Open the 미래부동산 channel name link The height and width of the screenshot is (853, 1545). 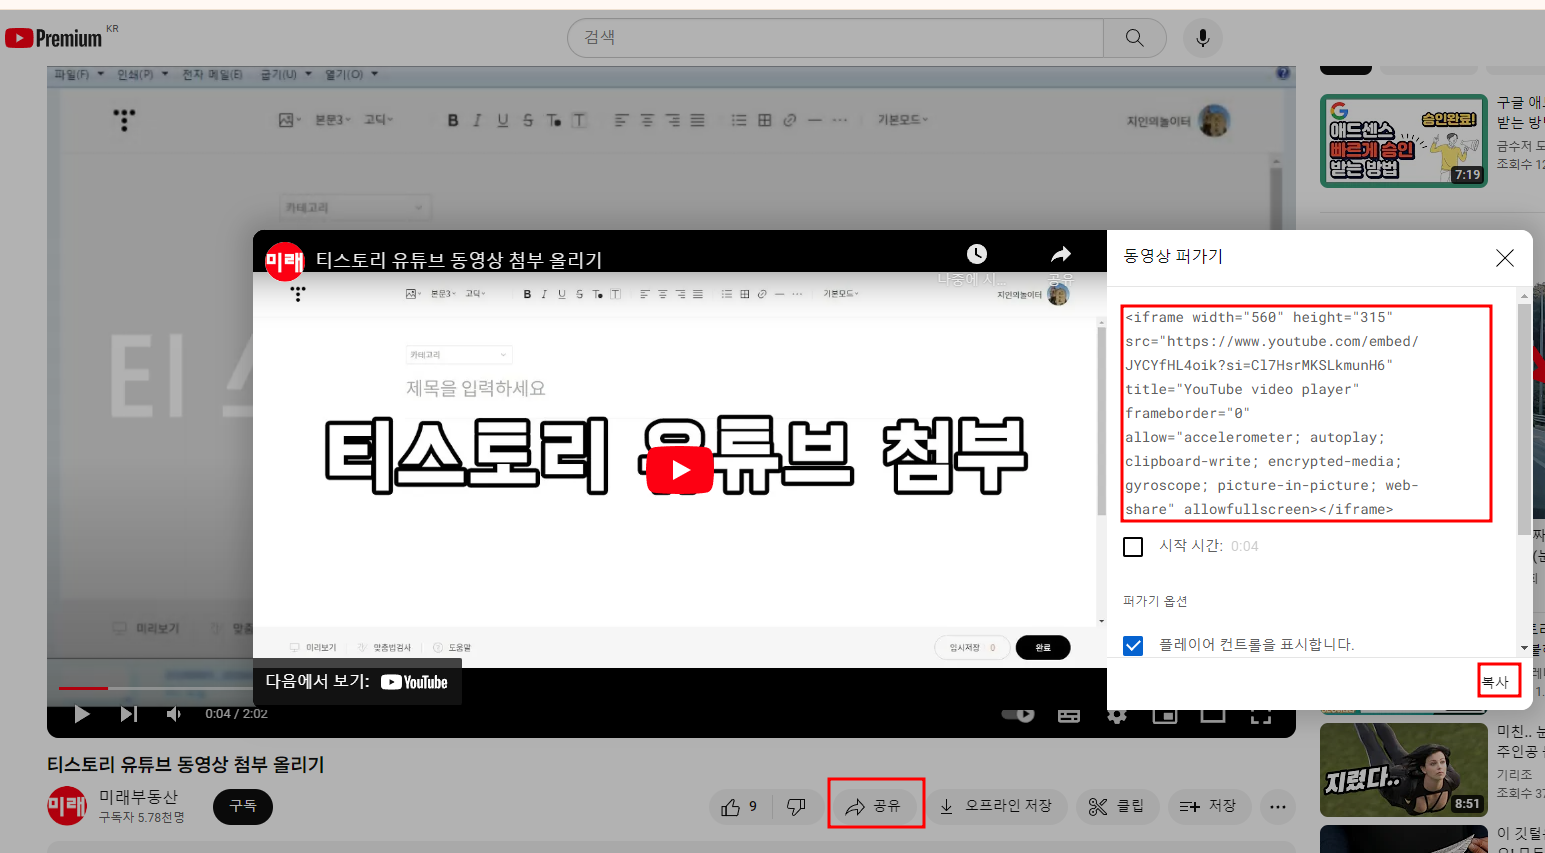[x=138, y=797]
